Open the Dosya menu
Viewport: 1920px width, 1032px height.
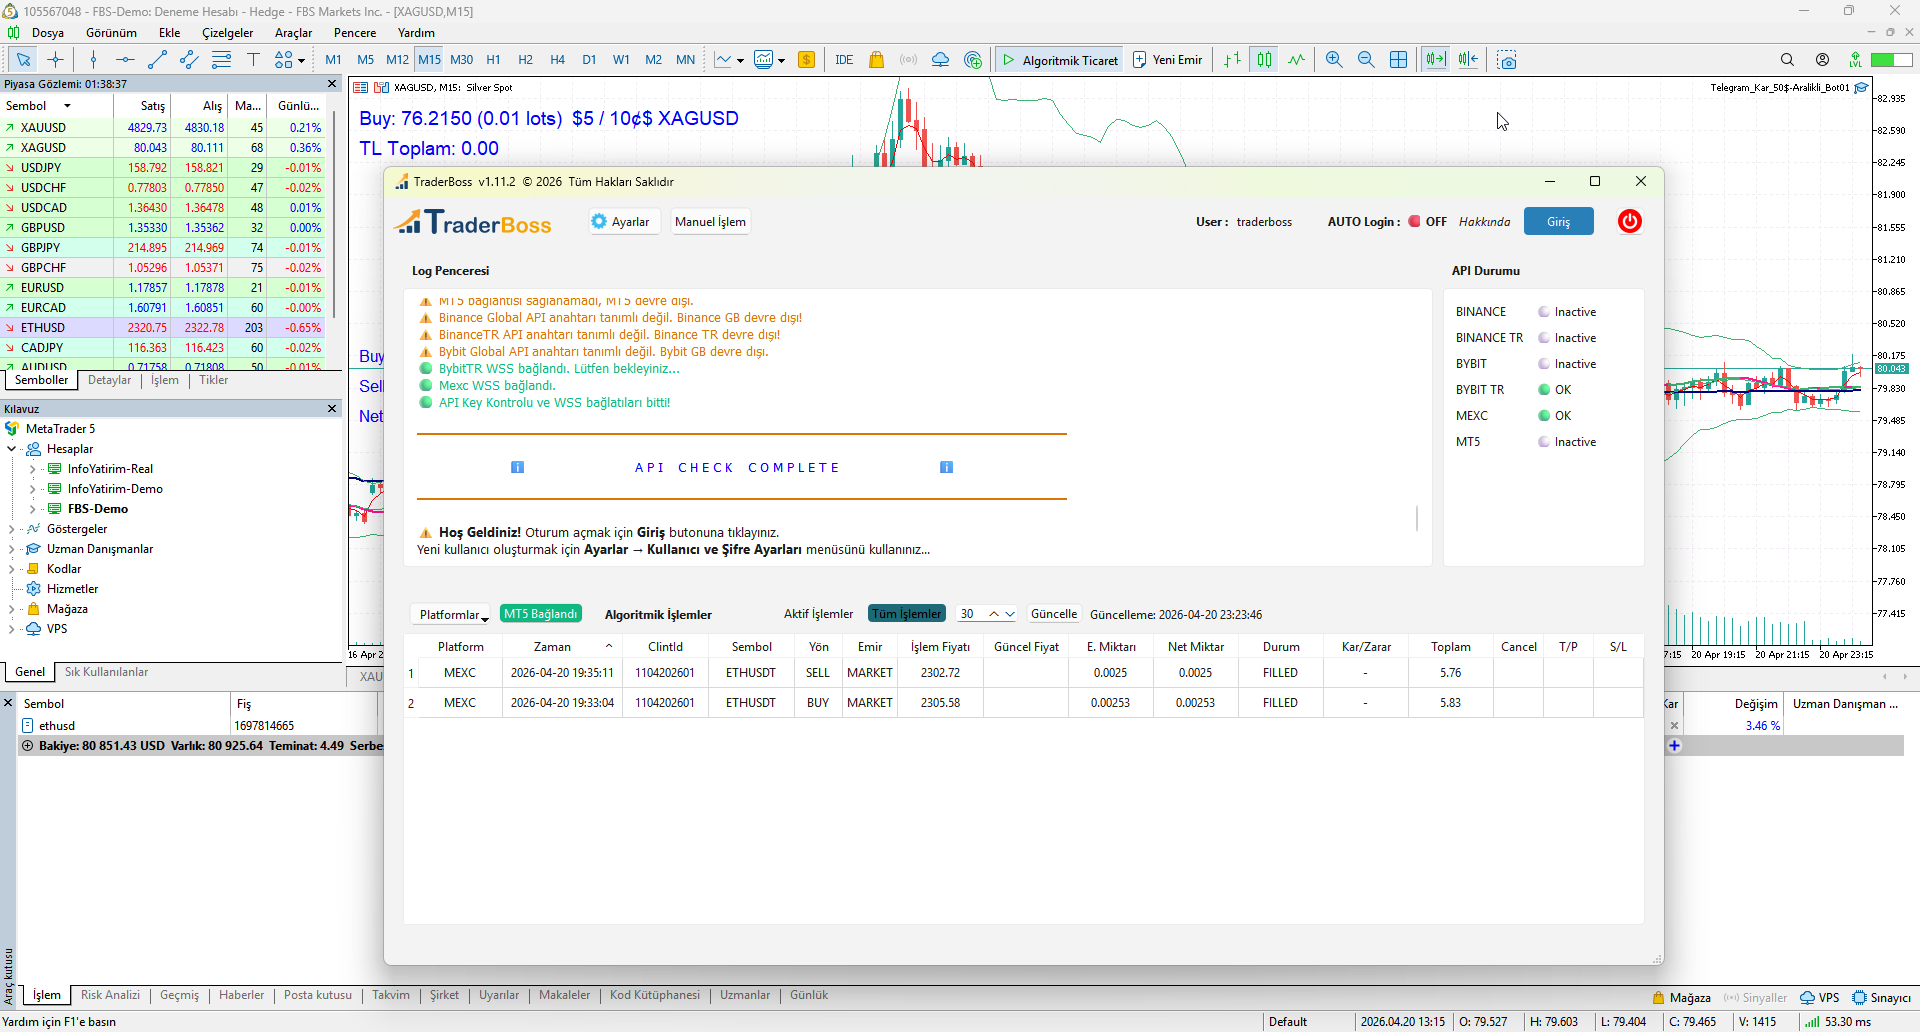click(x=47, y=33)
